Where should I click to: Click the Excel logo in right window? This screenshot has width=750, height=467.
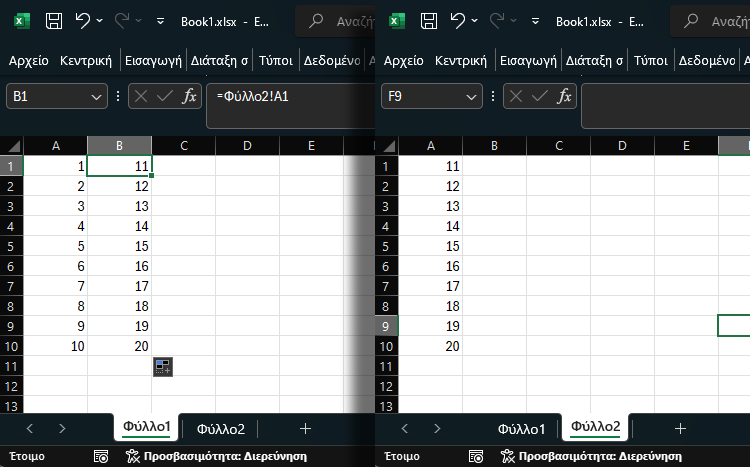point(397,21)
